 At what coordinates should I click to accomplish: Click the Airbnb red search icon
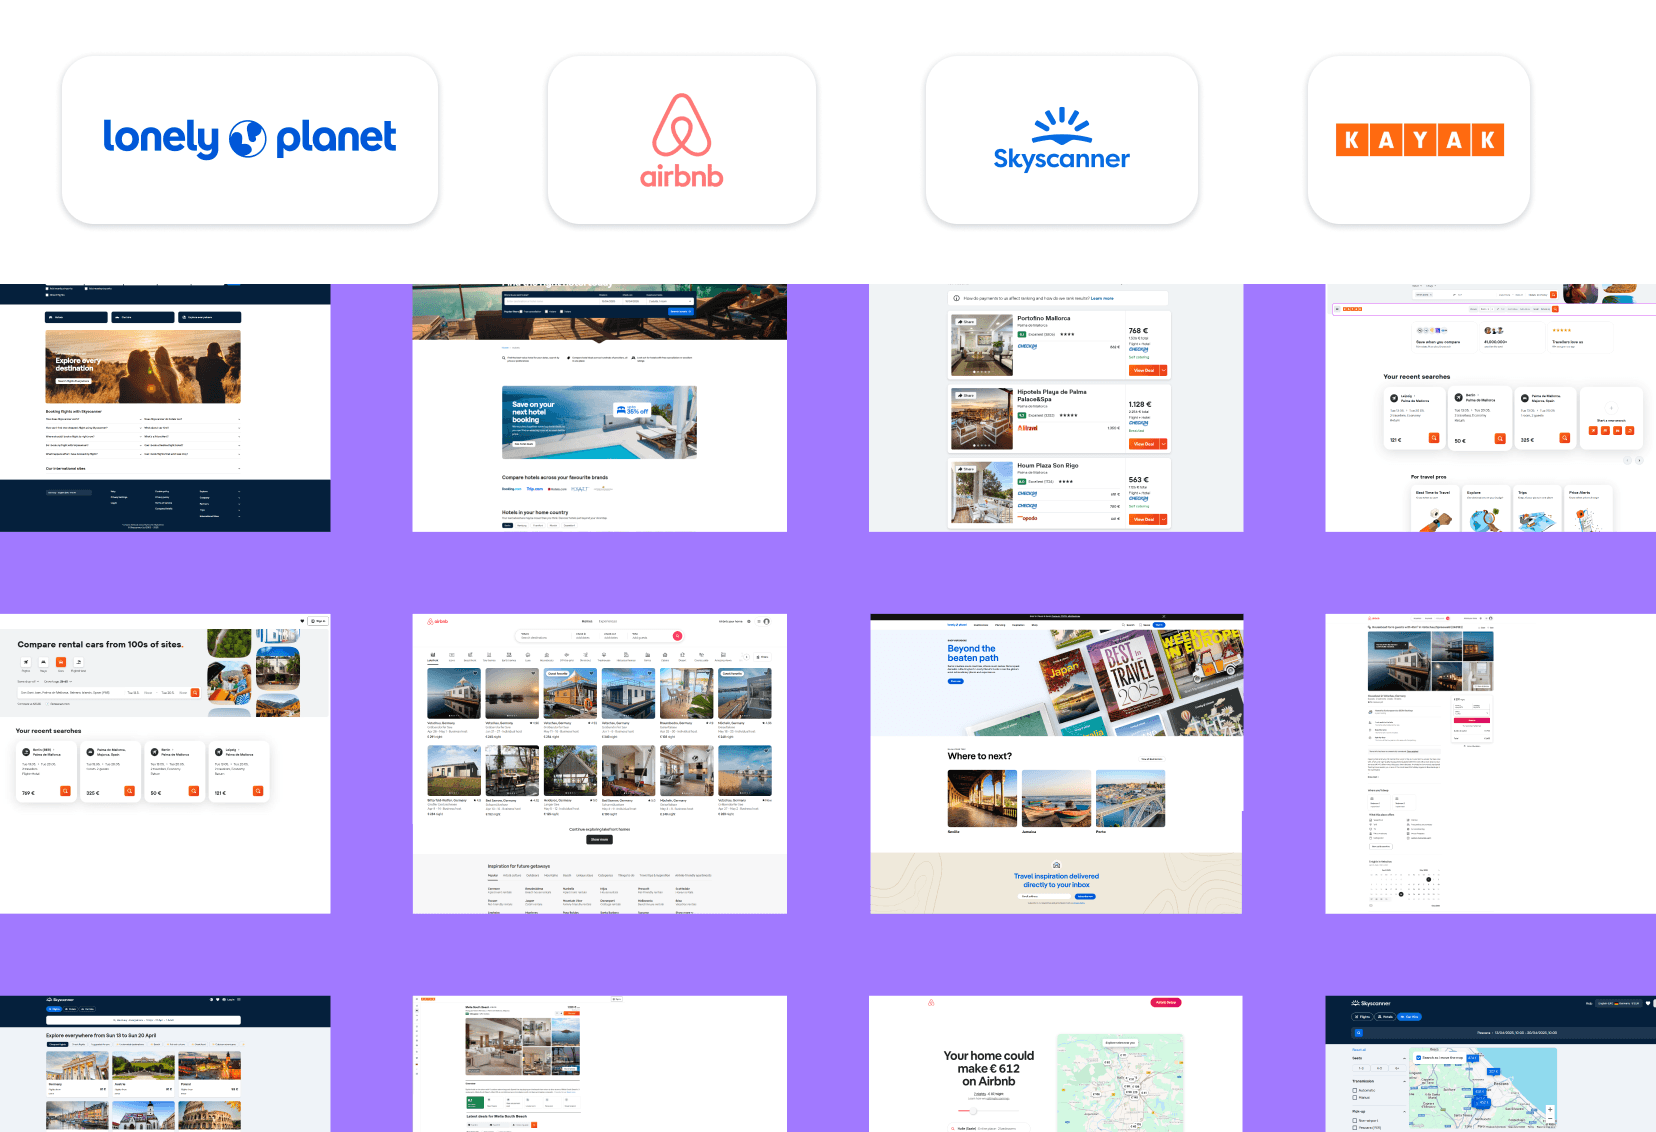(x=677, y=636)
